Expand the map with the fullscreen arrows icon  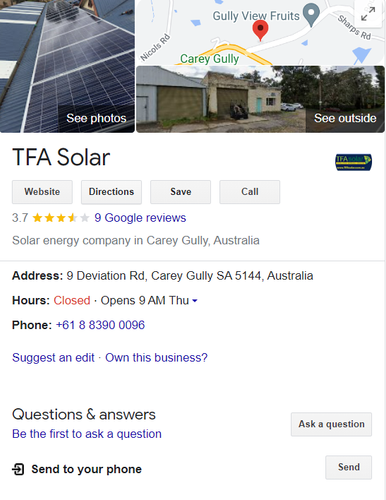tap(368, 14)
